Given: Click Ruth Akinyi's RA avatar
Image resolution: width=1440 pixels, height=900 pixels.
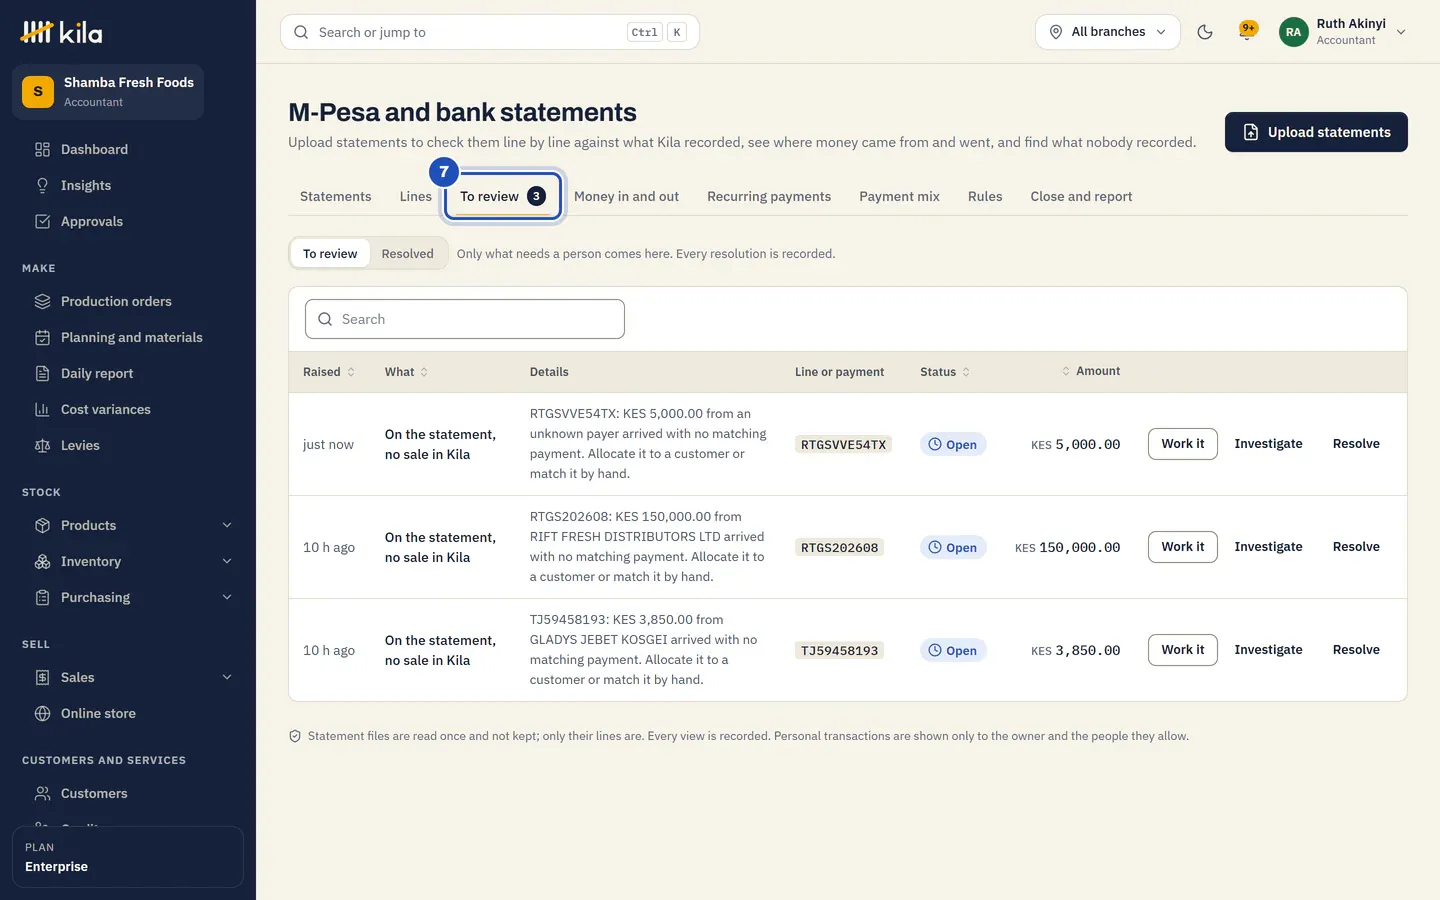Looking at the screenshot, I should pyautogui.click(x=1293, y=32).
